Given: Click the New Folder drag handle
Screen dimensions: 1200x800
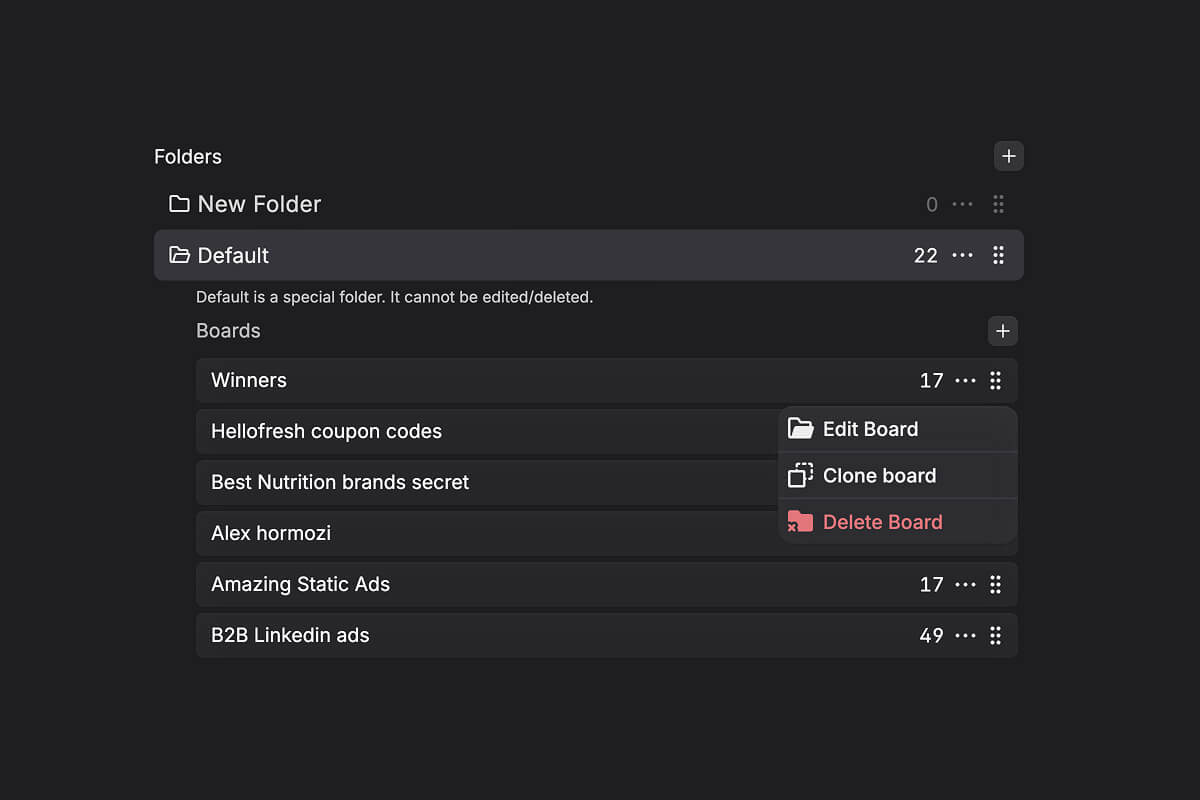Looking at the screenshot, I should tap(998, 204).
